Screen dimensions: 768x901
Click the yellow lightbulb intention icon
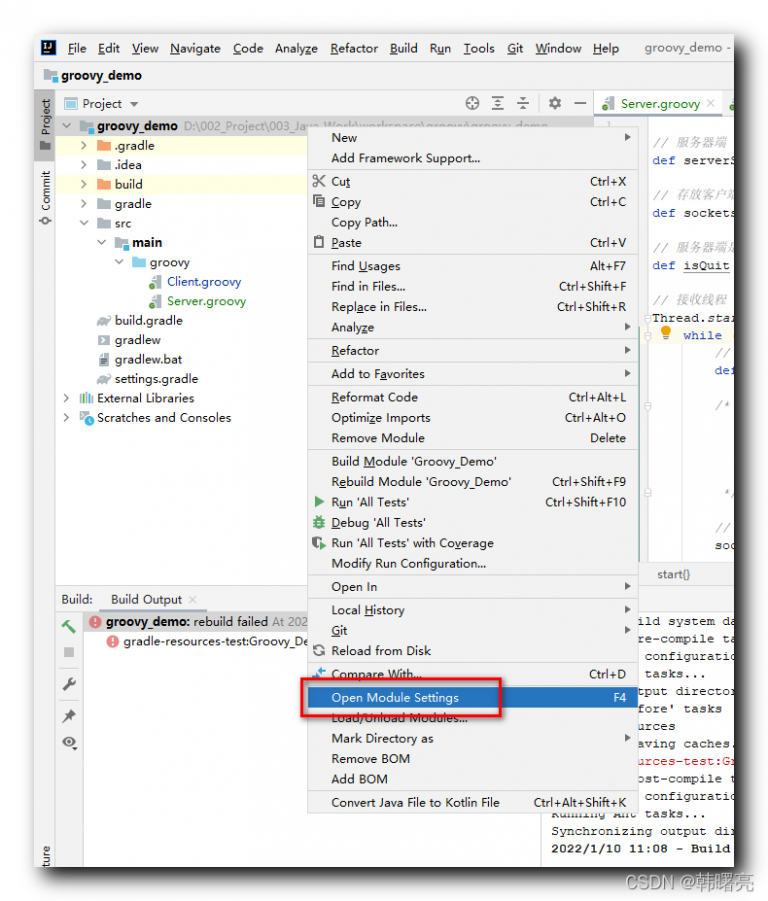[666, 333]
